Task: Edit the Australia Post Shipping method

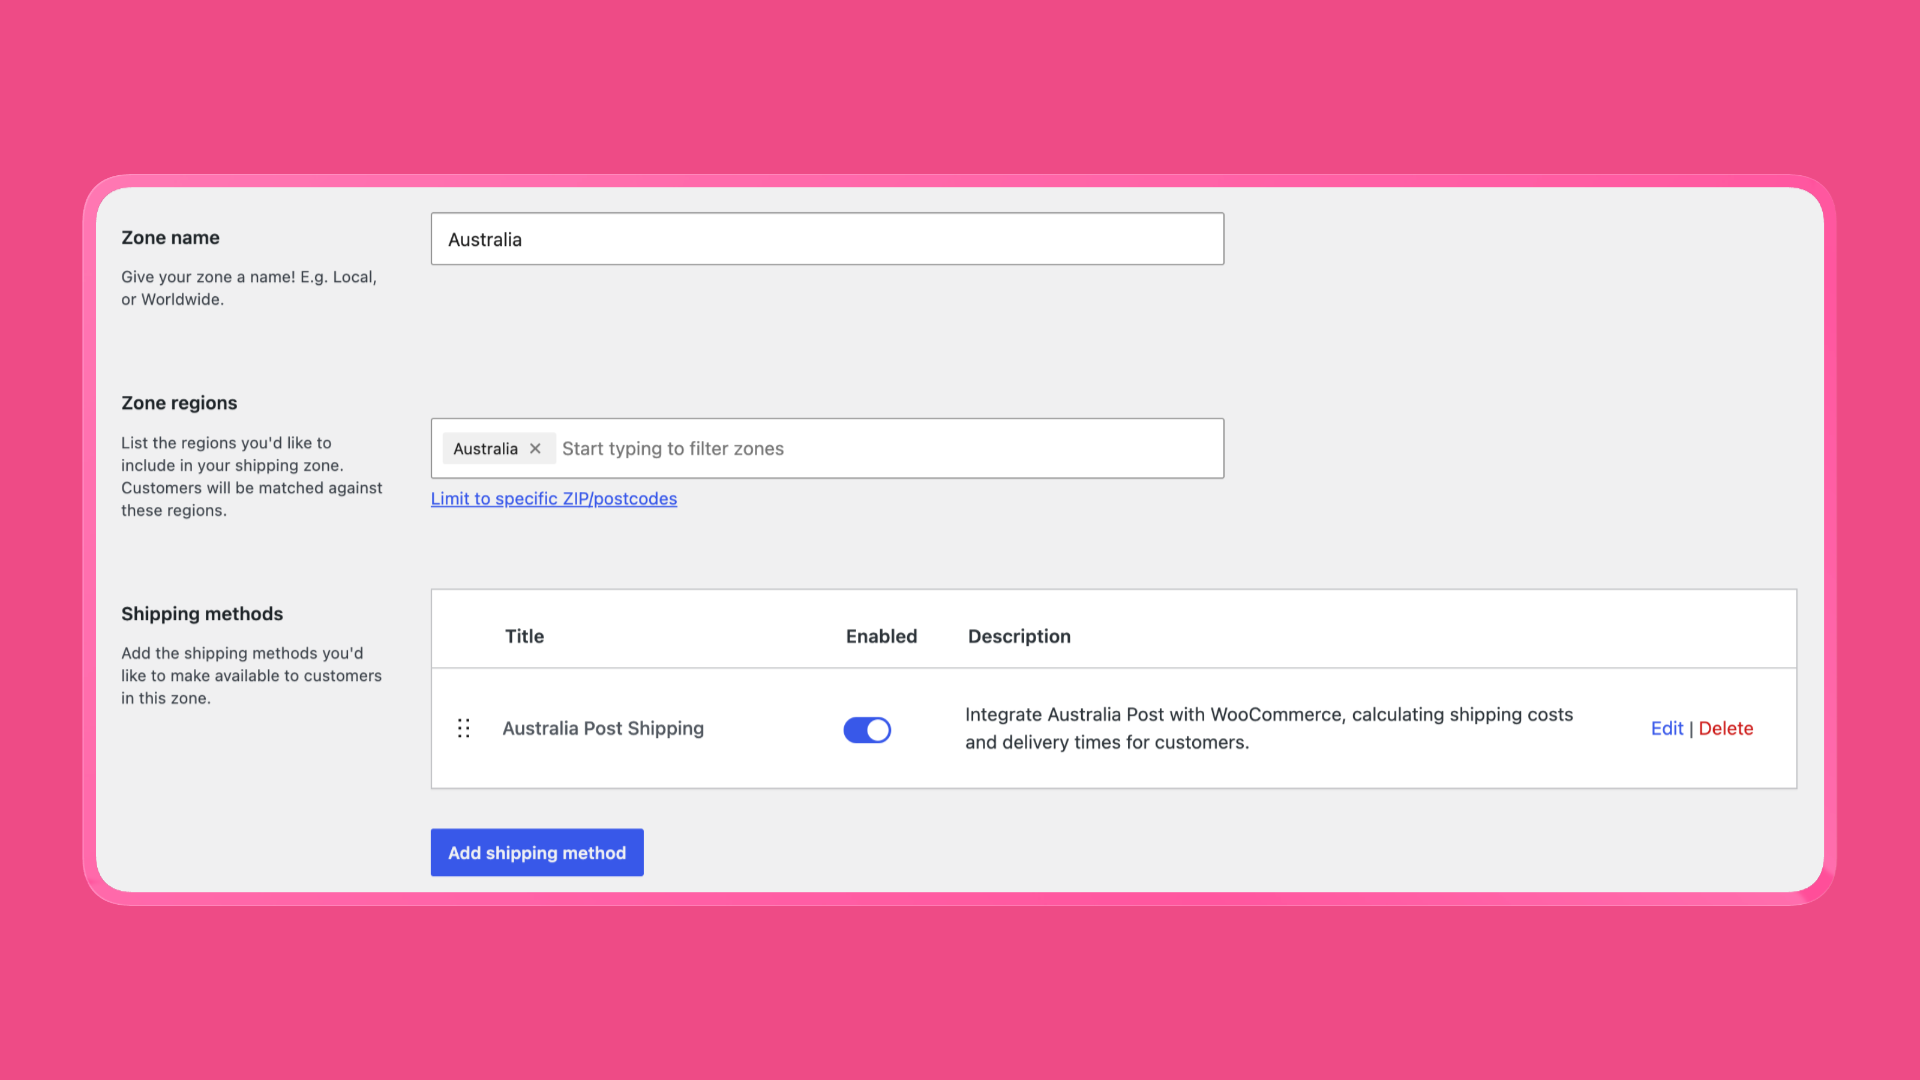Action: (x=1667, y=729)
